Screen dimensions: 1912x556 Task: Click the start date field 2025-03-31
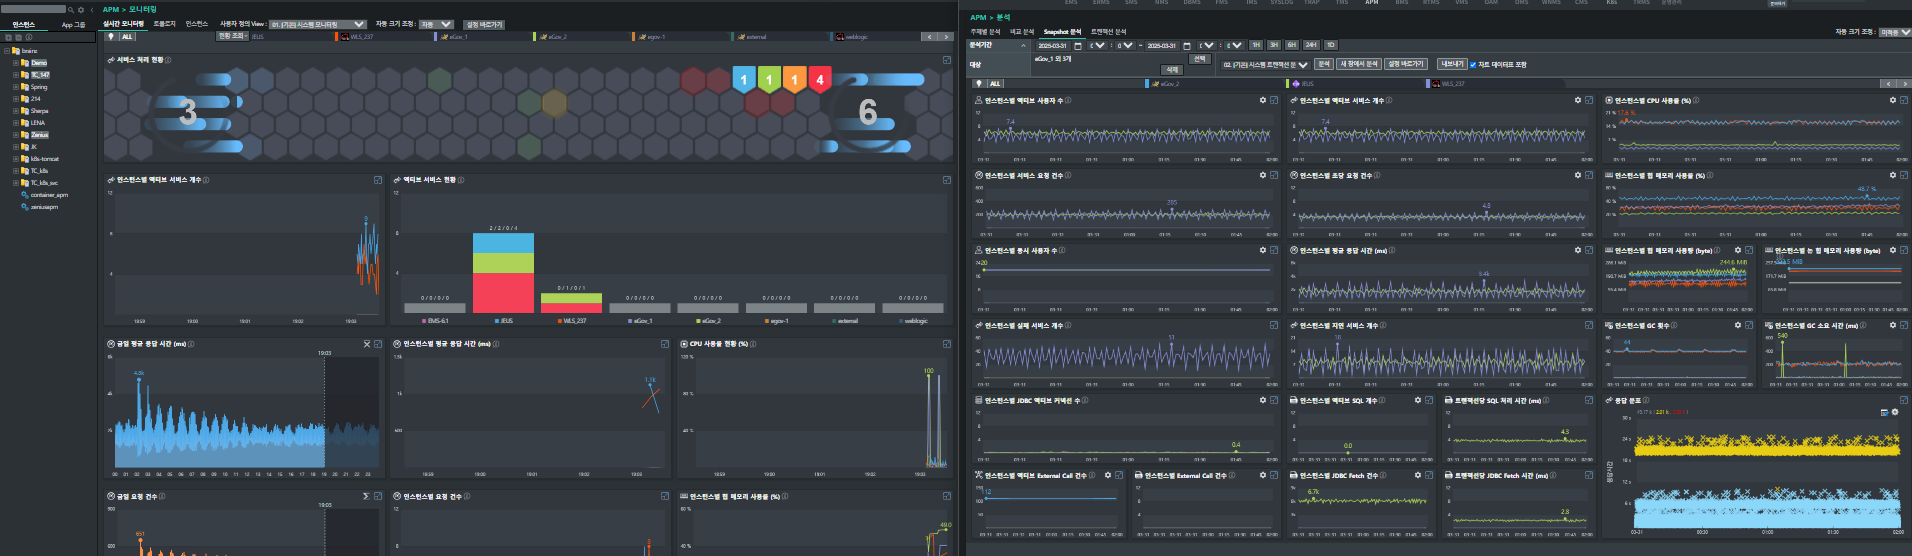pyautogui.click(x=1052, y=45)
